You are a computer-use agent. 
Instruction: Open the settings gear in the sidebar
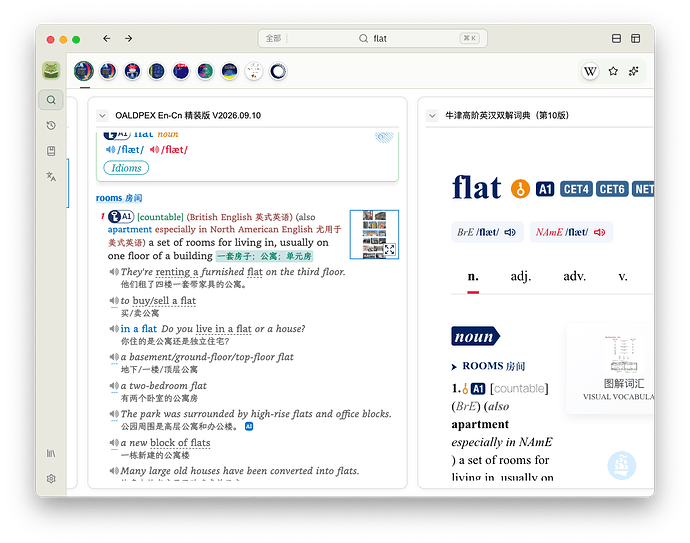(51, 479)
